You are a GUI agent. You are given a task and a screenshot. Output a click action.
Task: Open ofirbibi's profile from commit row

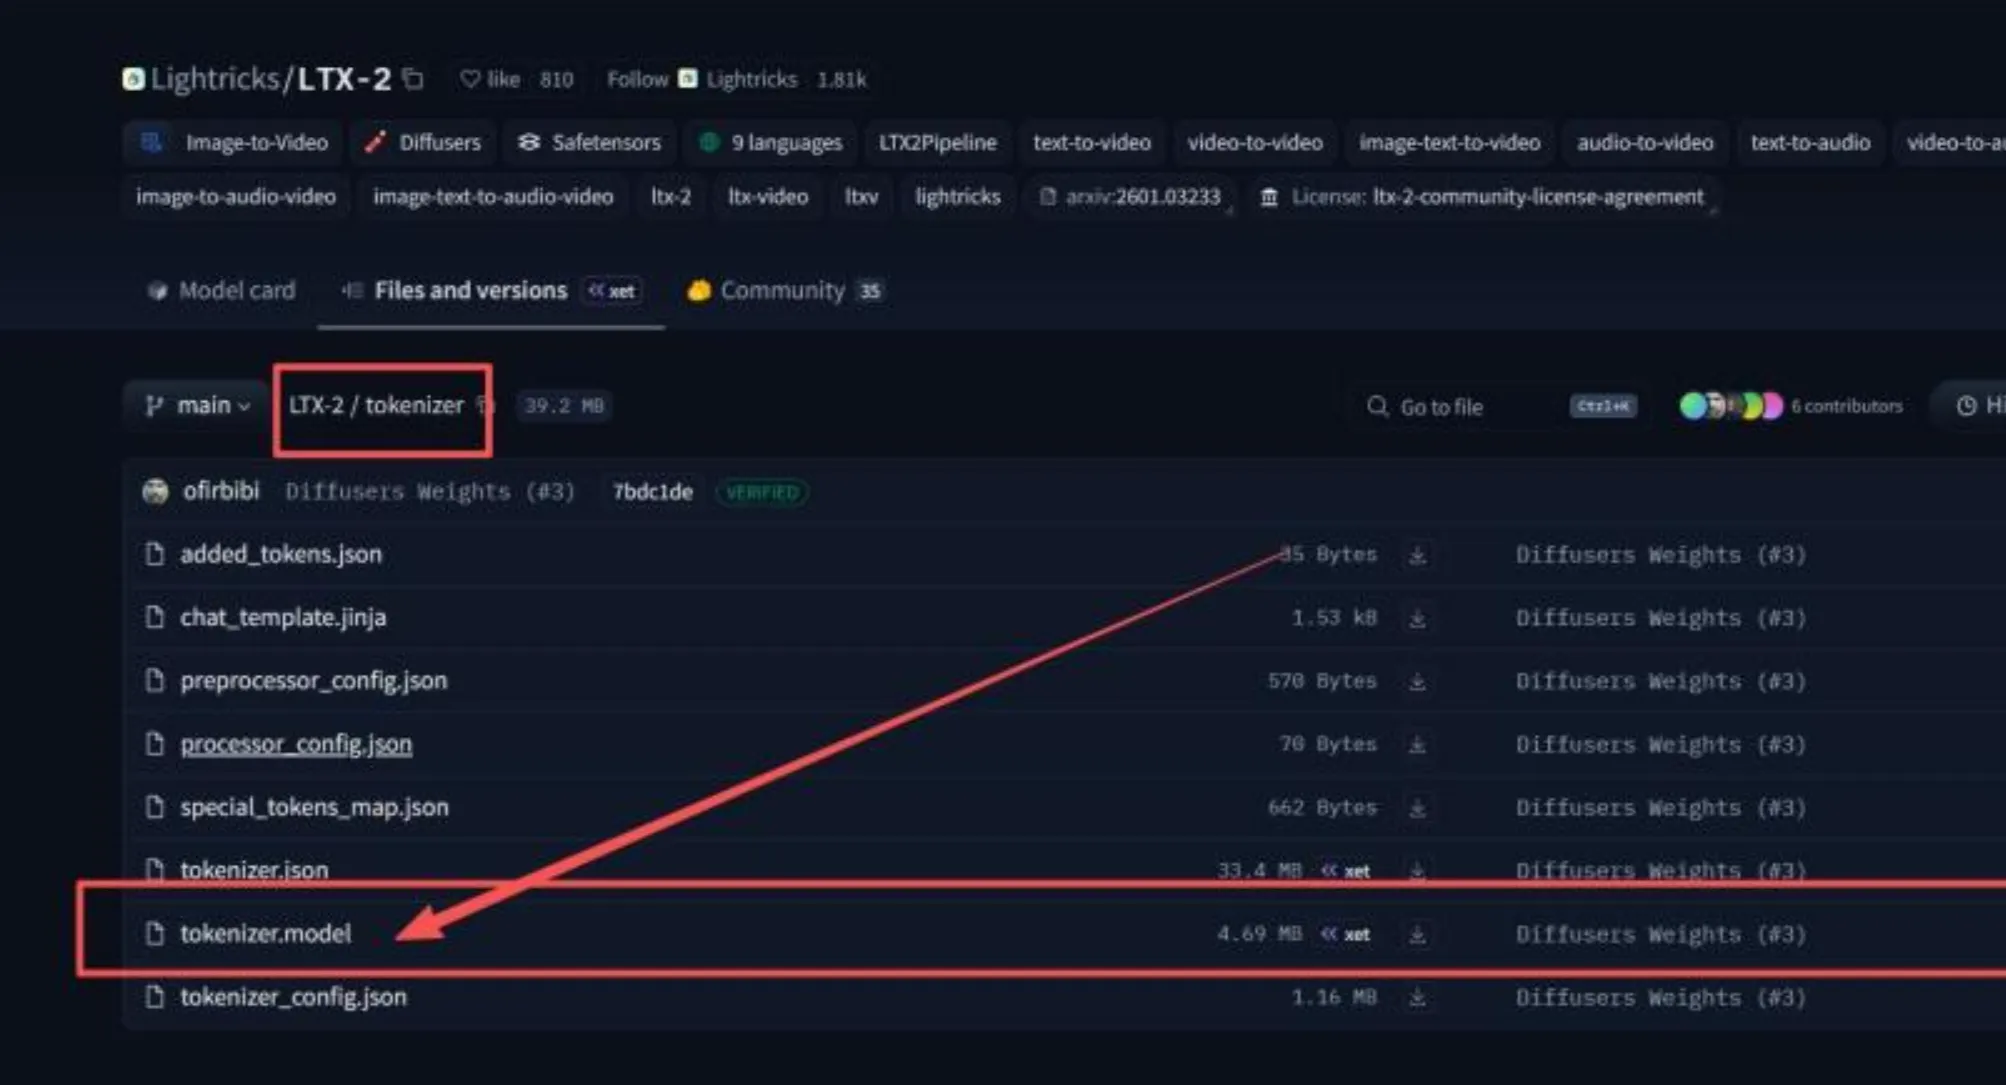pos(220,491)
